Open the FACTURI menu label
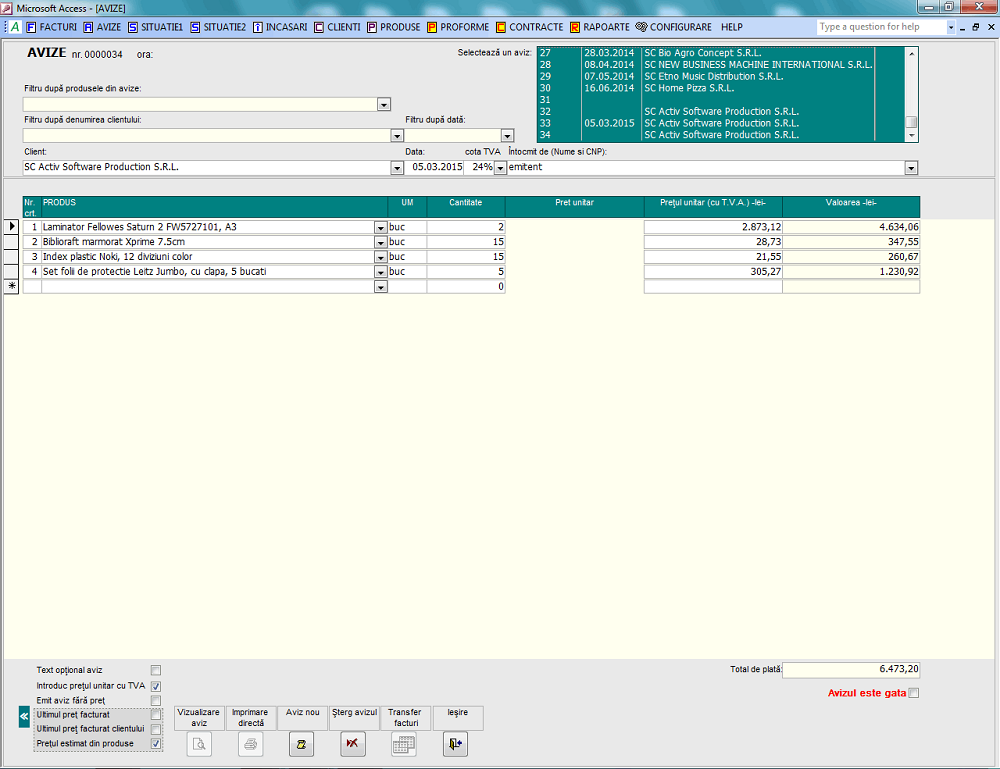The image size is (1000, 769). pos(58,27)
